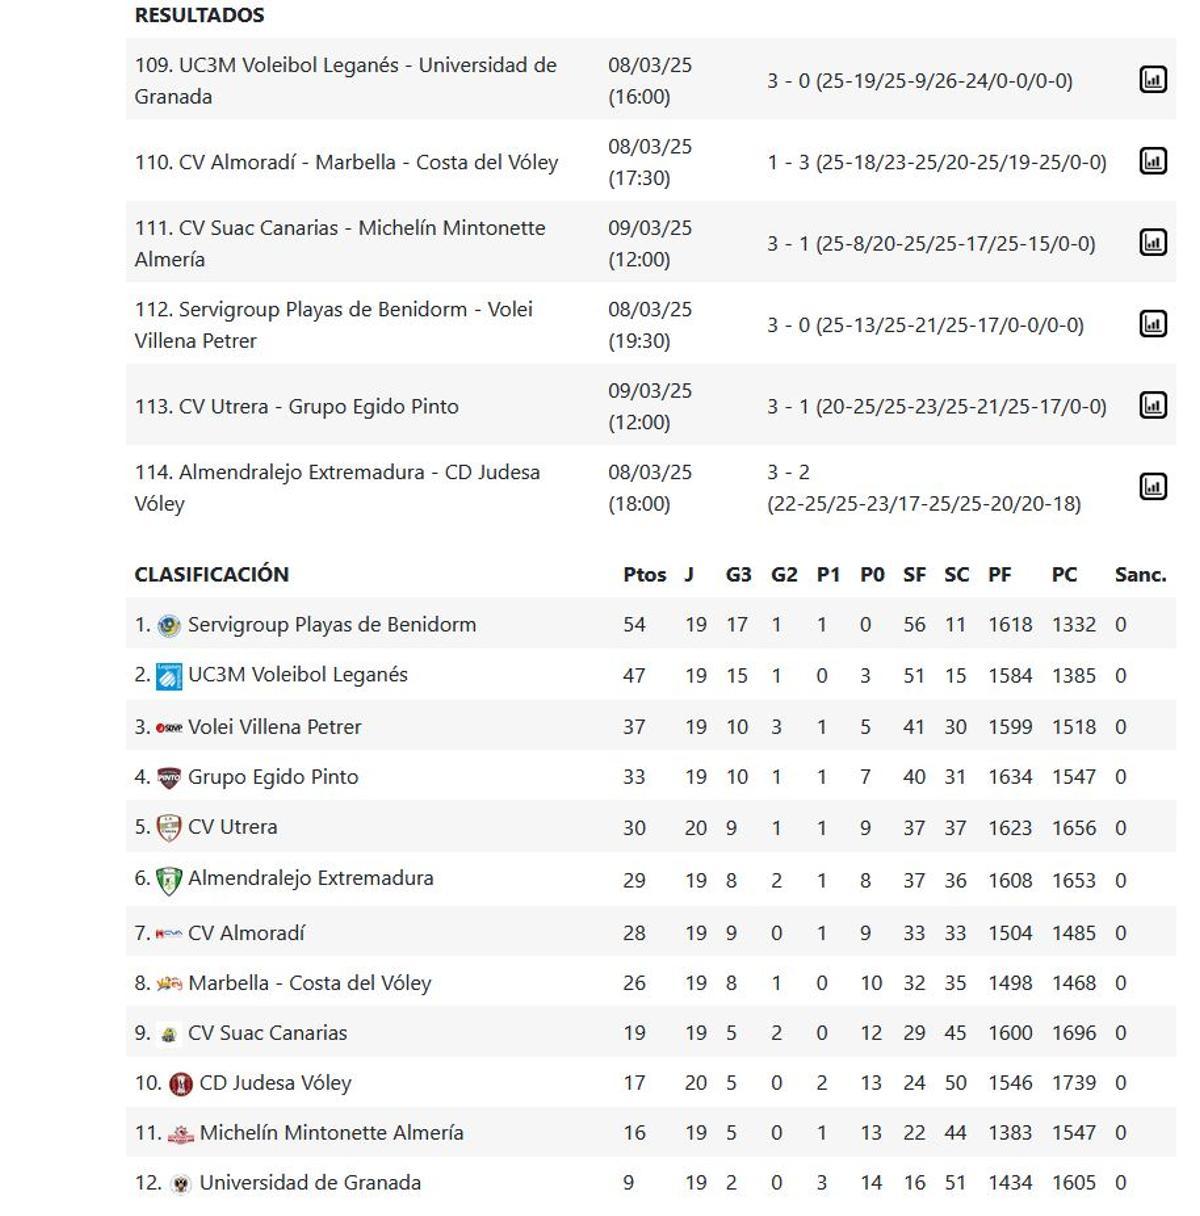
Task: Click the stats chart icon for match 111
Action: tap(1155, 242)
